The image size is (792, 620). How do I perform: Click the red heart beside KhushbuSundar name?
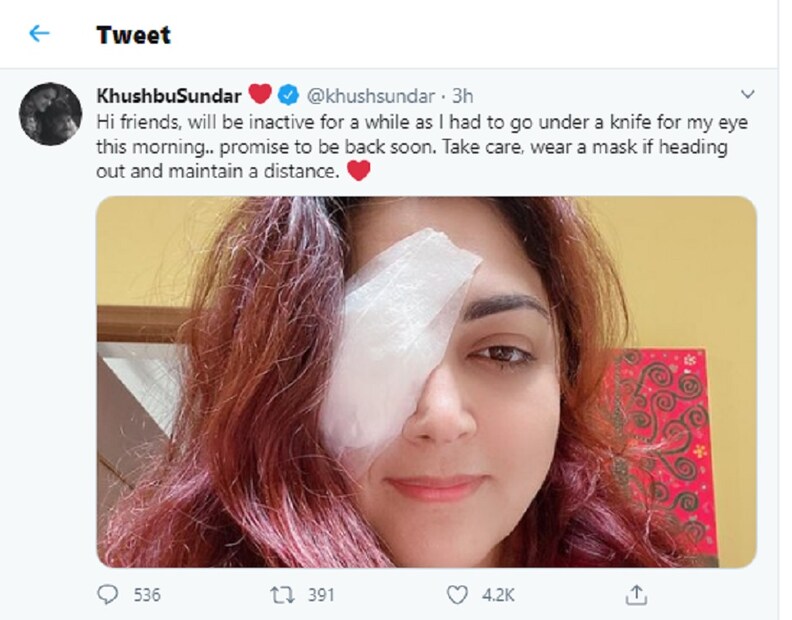pyautogui.click(x=259, y=96)
